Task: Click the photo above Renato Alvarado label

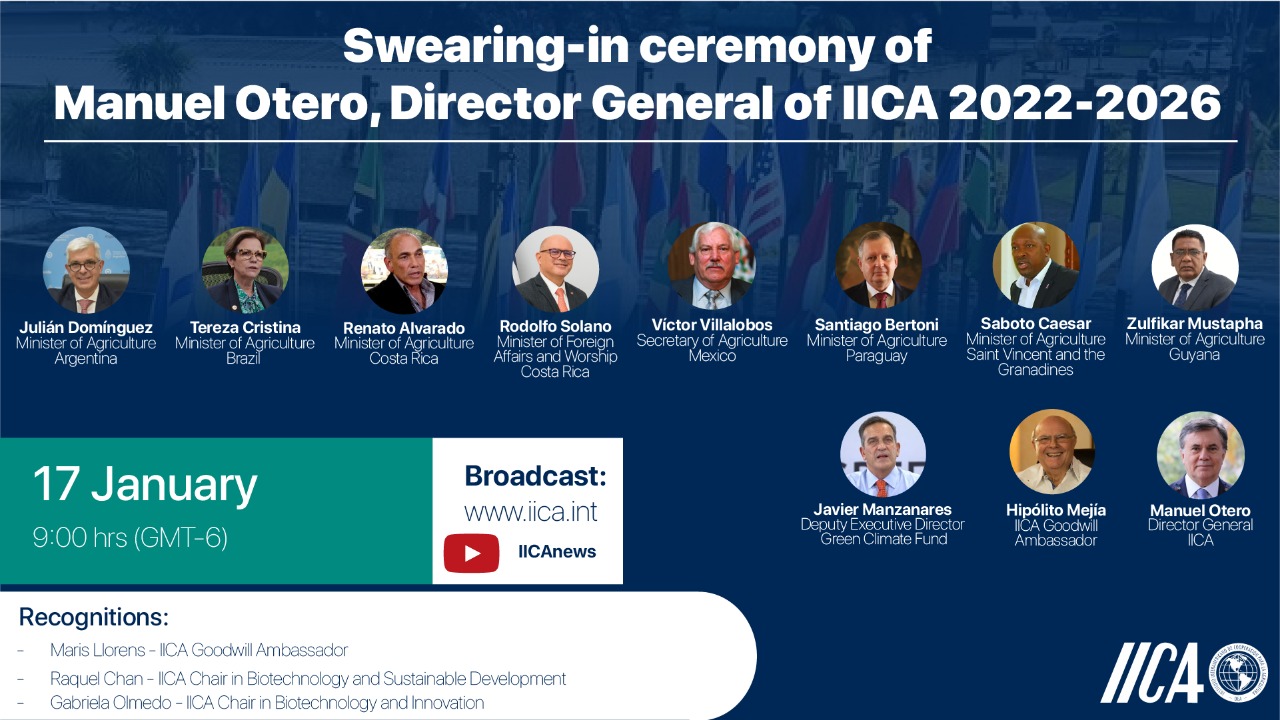Action: 404,271
